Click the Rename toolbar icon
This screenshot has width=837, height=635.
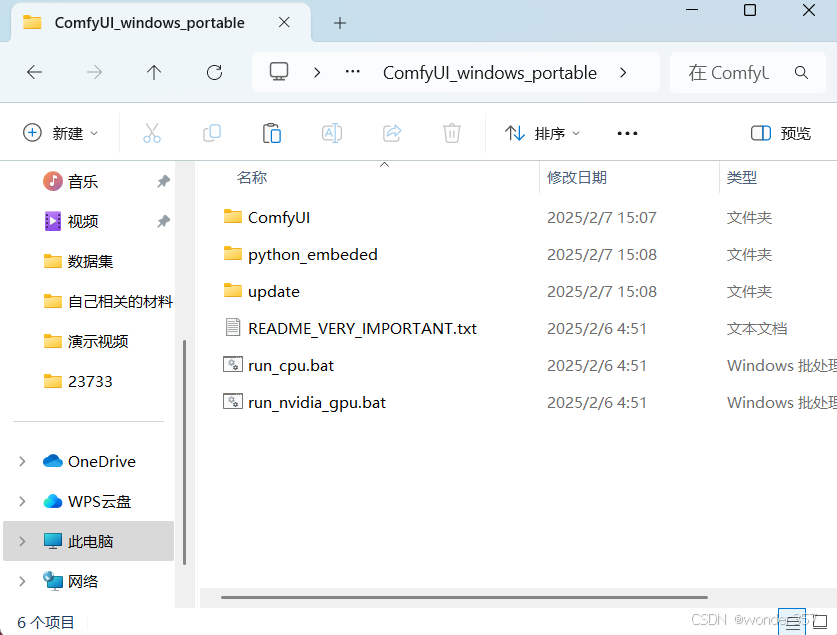(332, 133)
